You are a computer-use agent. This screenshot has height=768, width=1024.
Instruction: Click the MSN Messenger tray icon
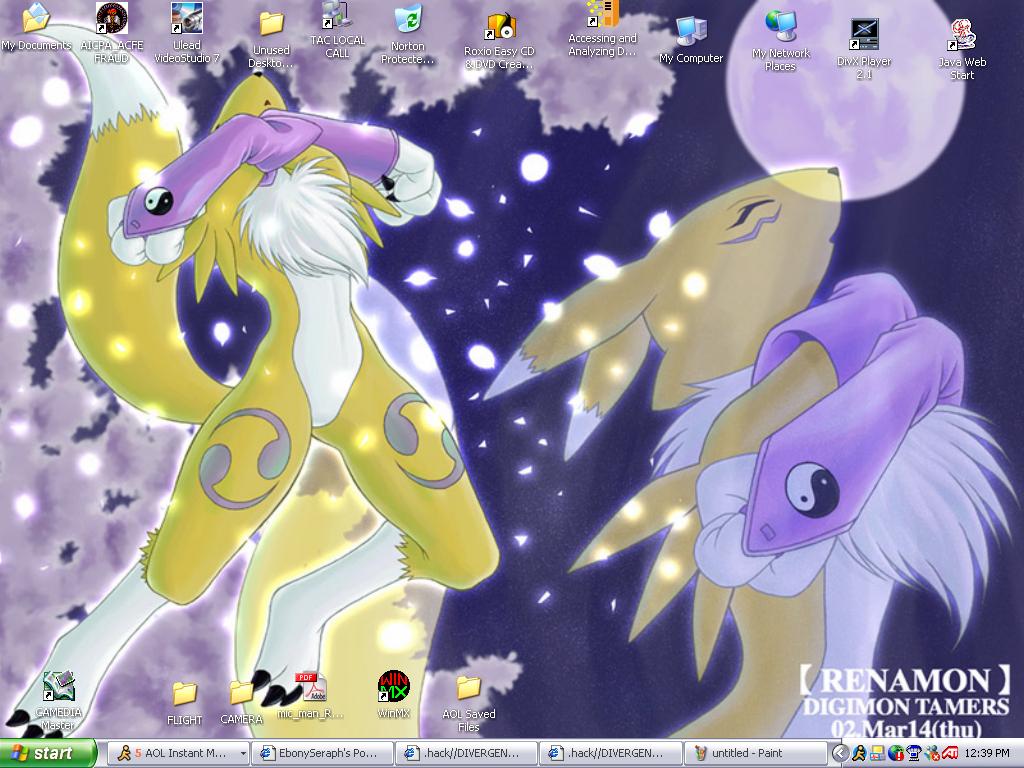931,754
